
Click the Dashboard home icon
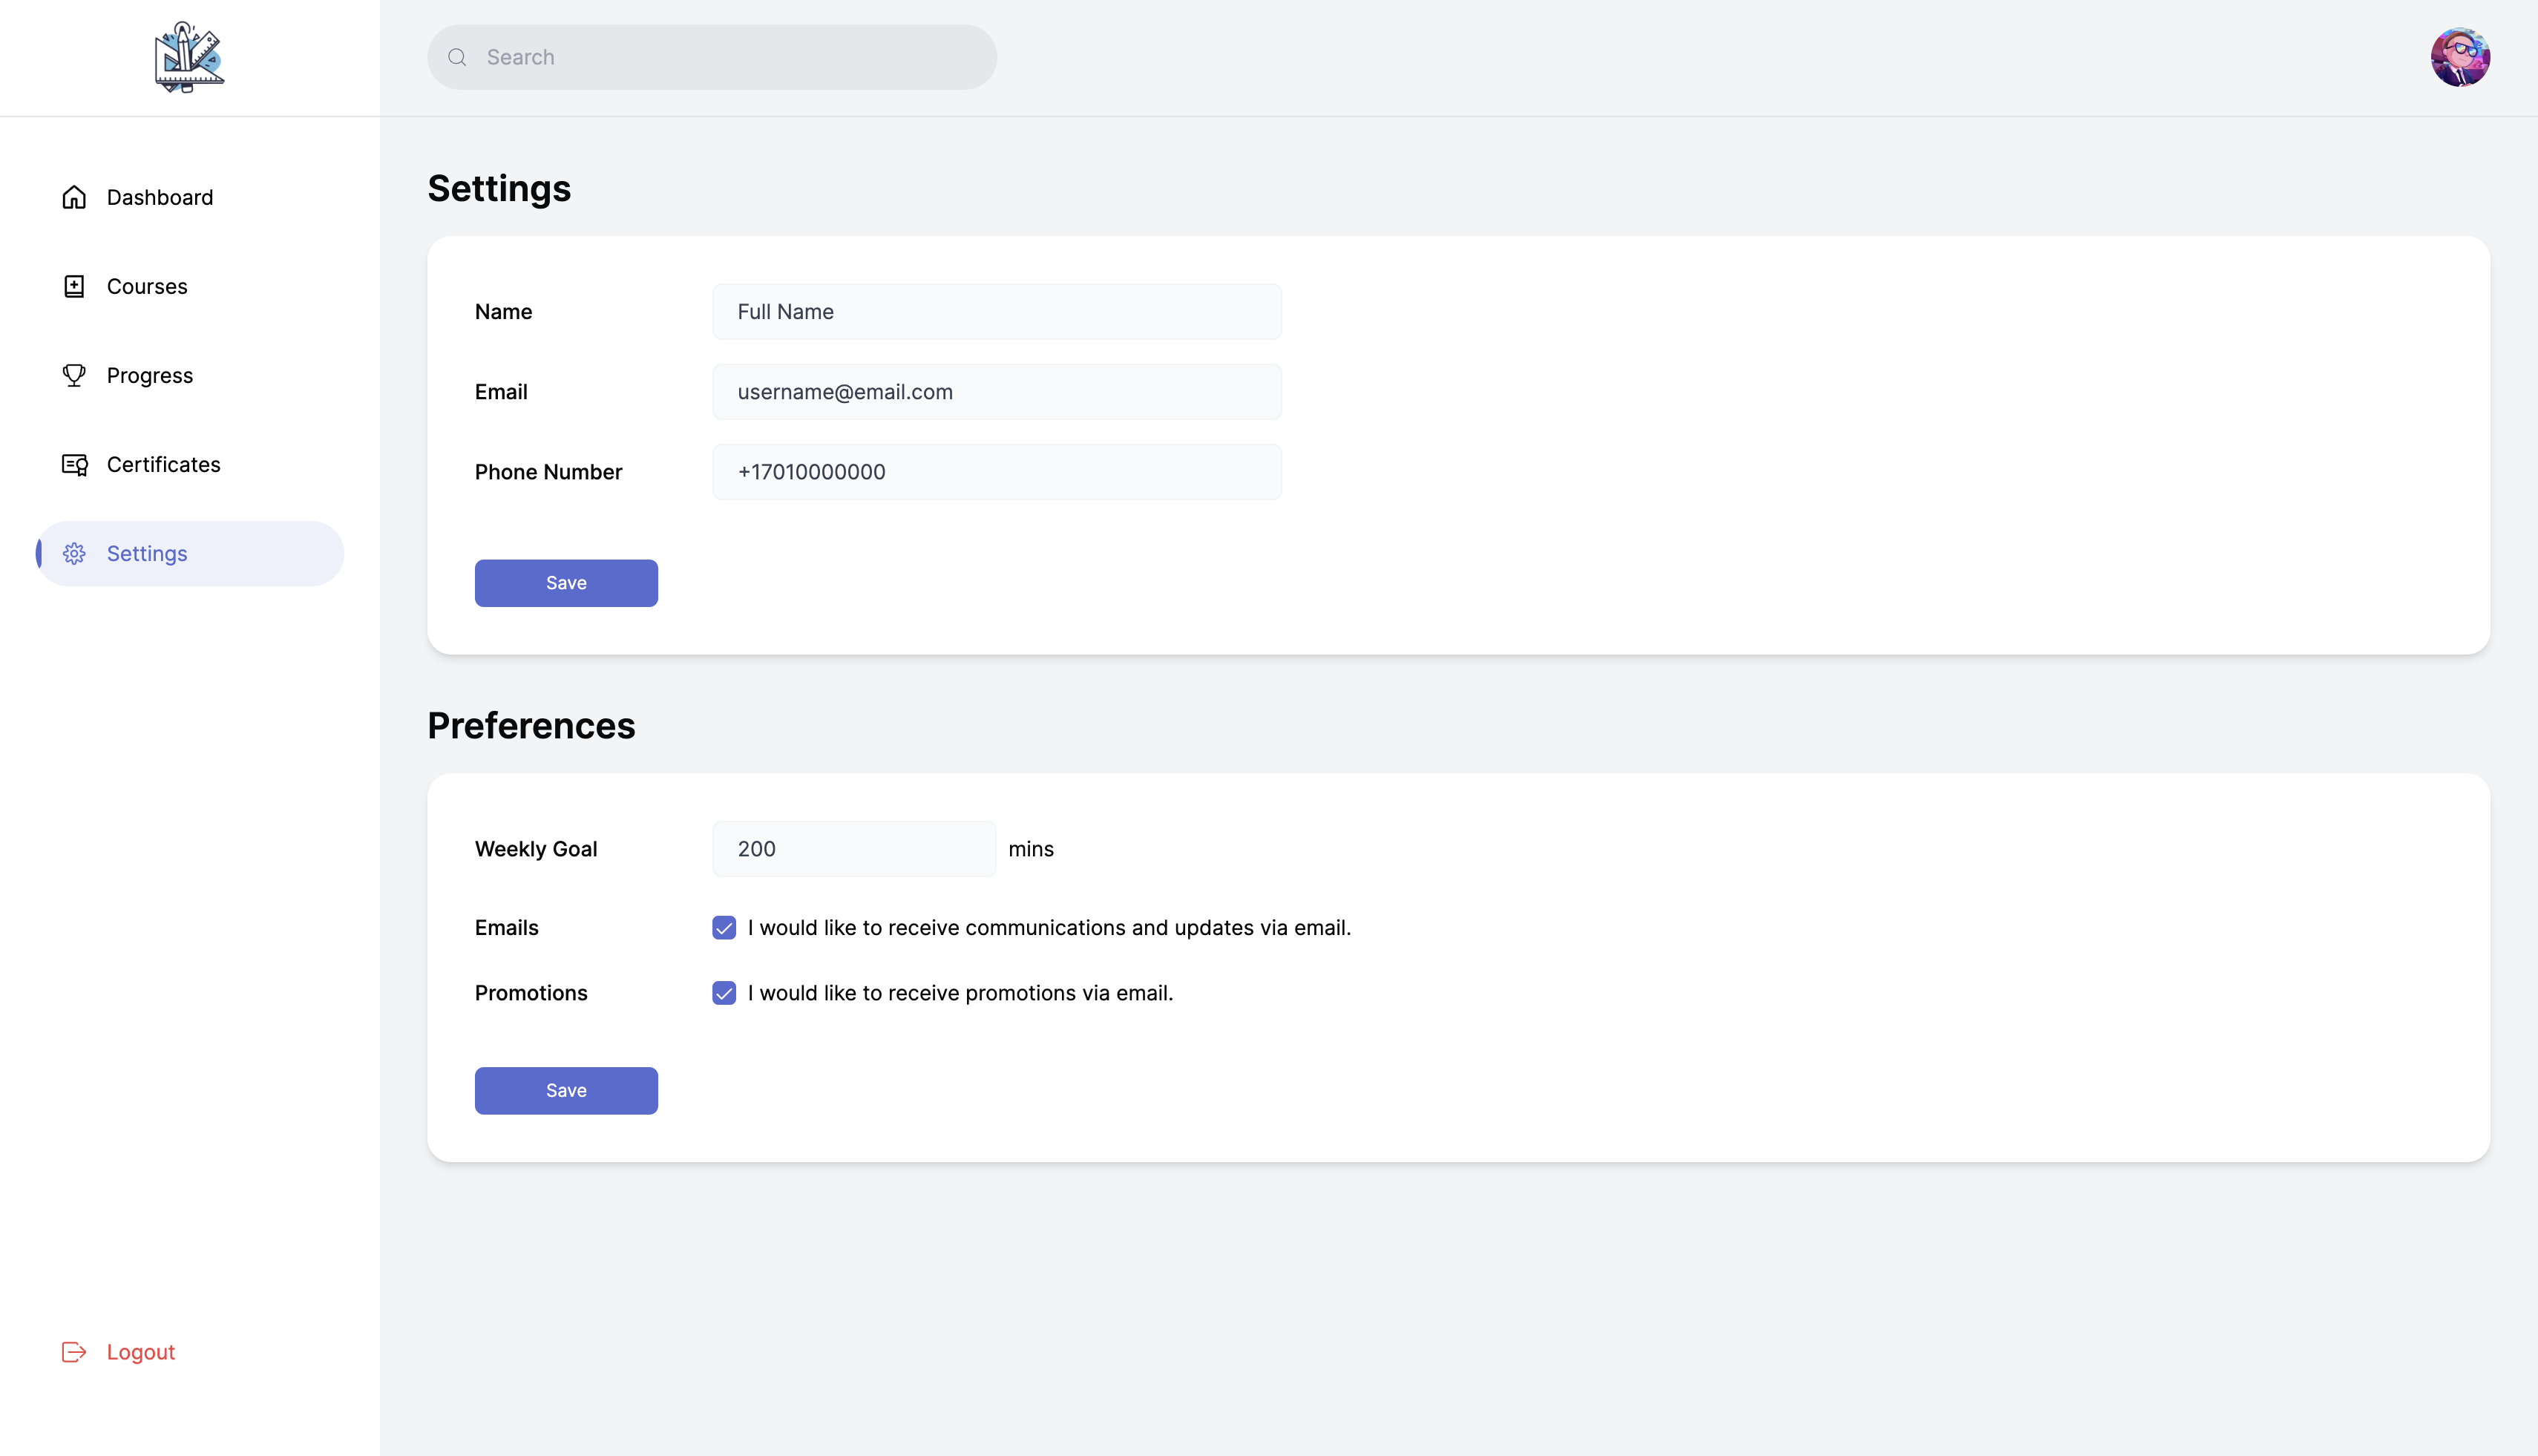click(x=74, y=197)
